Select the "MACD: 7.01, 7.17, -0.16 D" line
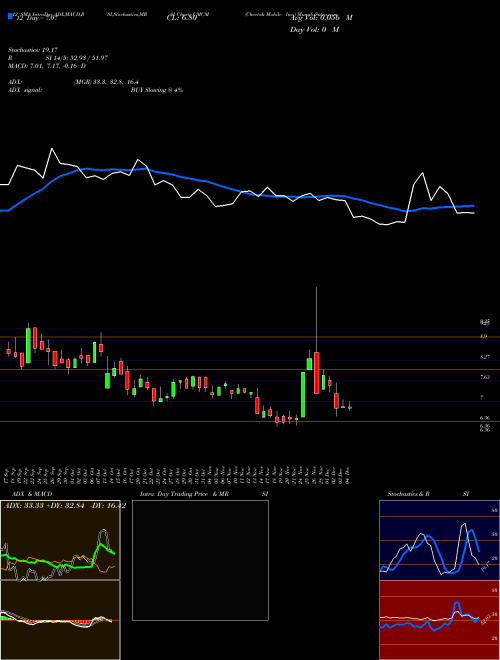Viewport: 500px width, 660px height. pyautogui.click(x=47, y=66)
